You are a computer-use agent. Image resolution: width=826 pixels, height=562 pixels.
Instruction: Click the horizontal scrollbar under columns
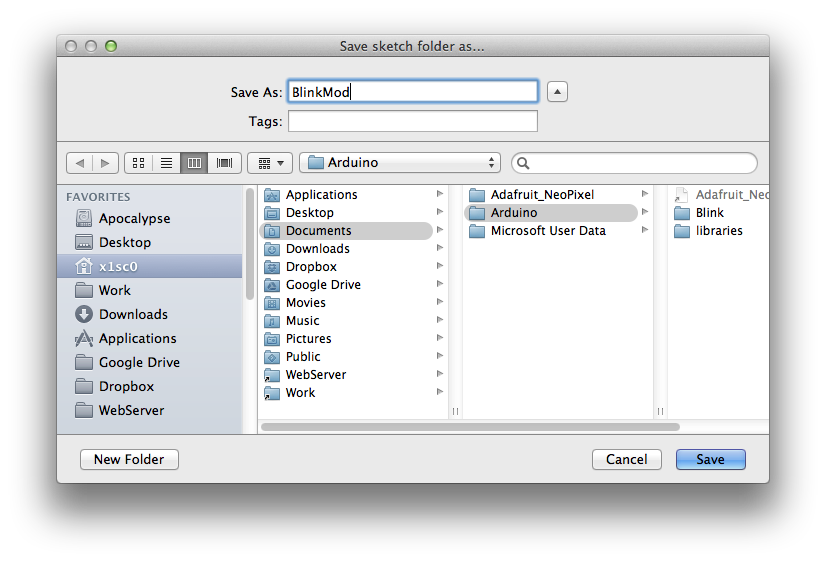click(x=470, y=426)
